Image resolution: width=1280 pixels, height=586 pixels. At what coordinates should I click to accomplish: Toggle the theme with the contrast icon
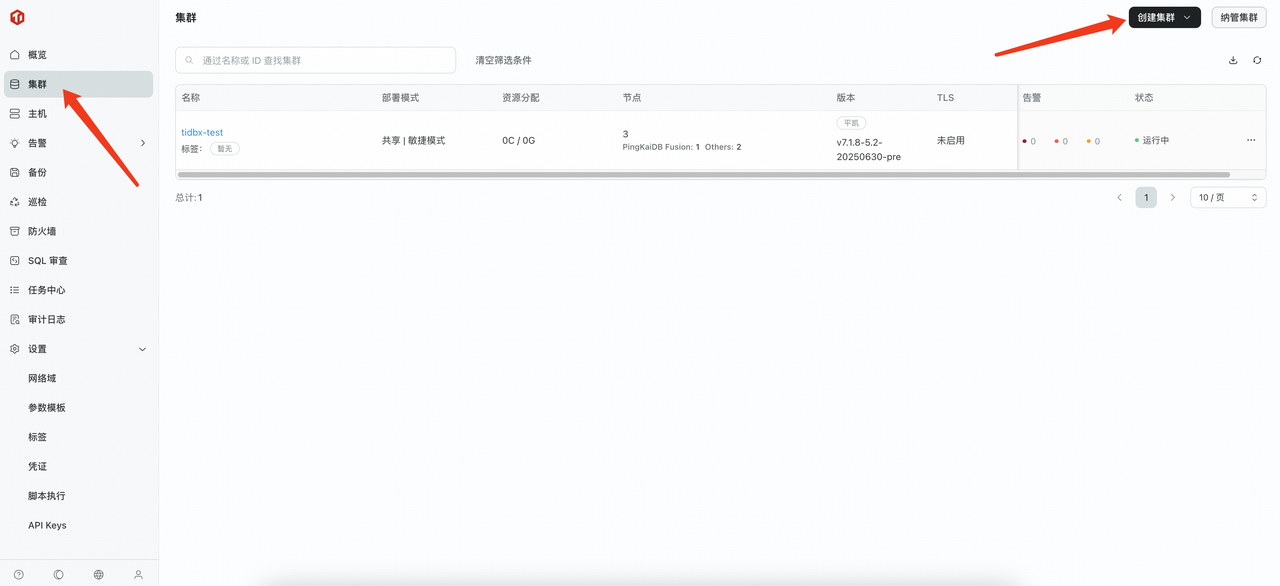coord(57,574)
